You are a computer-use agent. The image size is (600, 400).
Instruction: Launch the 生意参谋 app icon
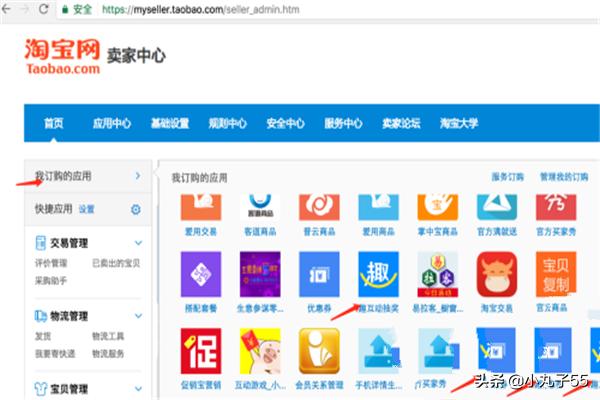tap(260, 274)
